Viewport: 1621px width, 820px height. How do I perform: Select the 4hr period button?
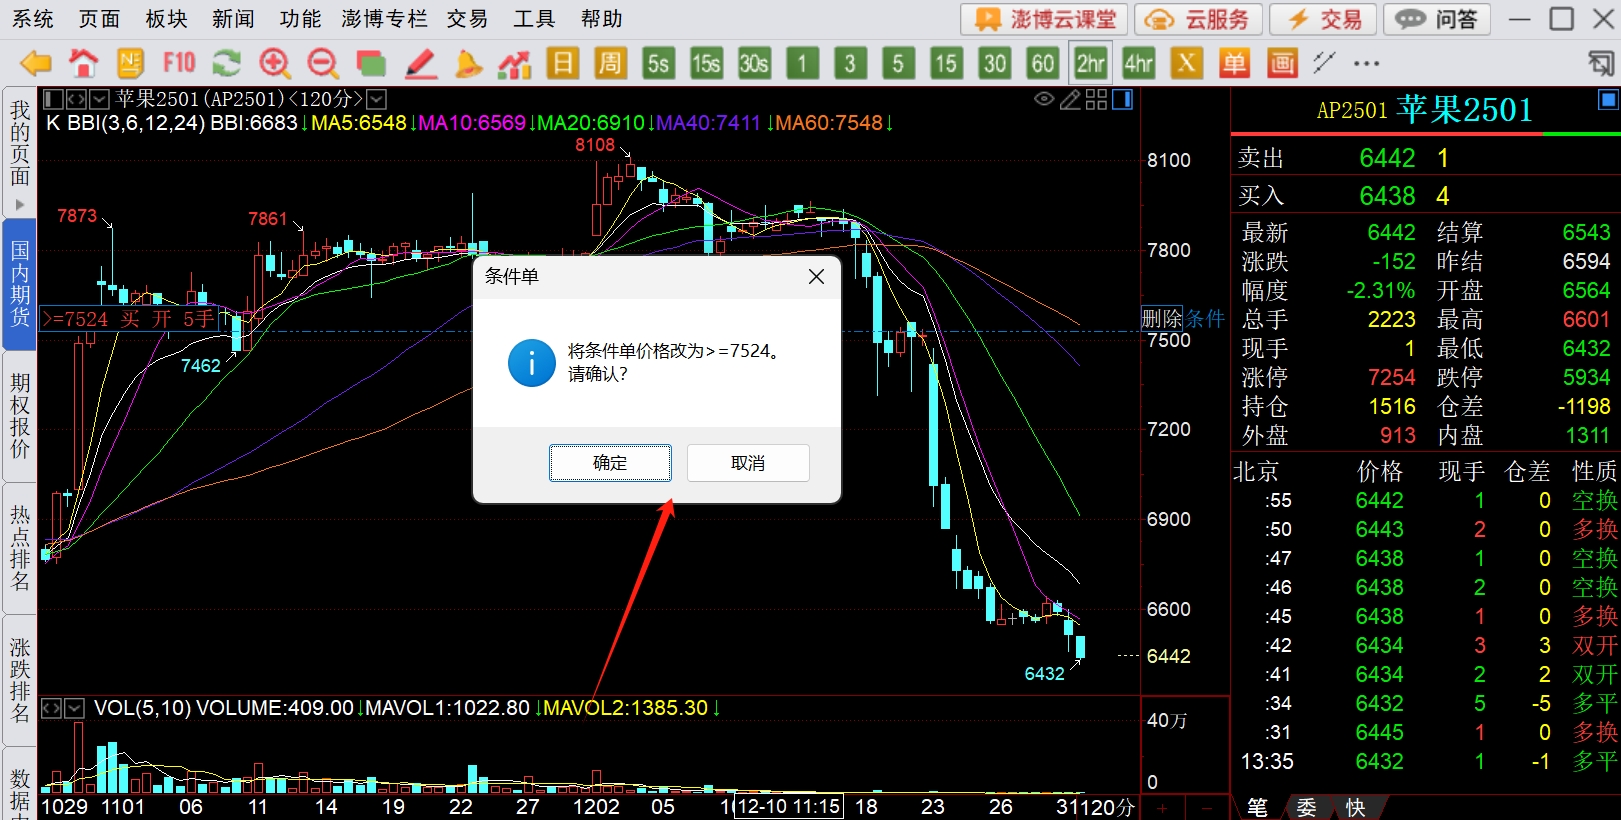[1139, 64]
